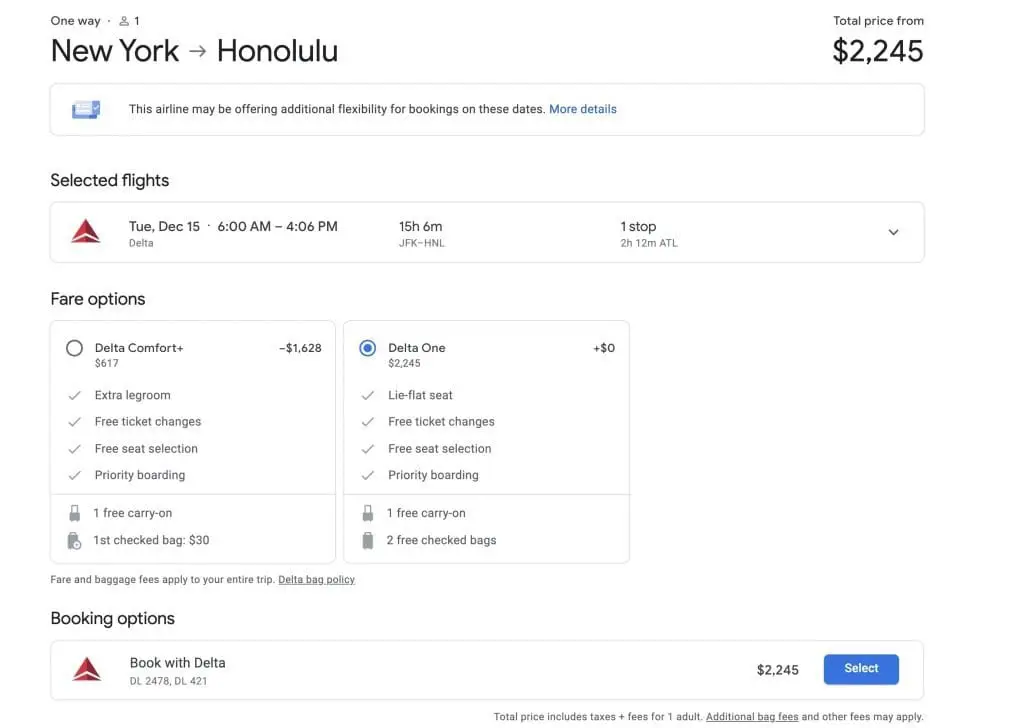Viewport: 1024px width, 728px height.
Task: Click the Delta logo beside Book with Delta
Action: [x=87, y=670]
